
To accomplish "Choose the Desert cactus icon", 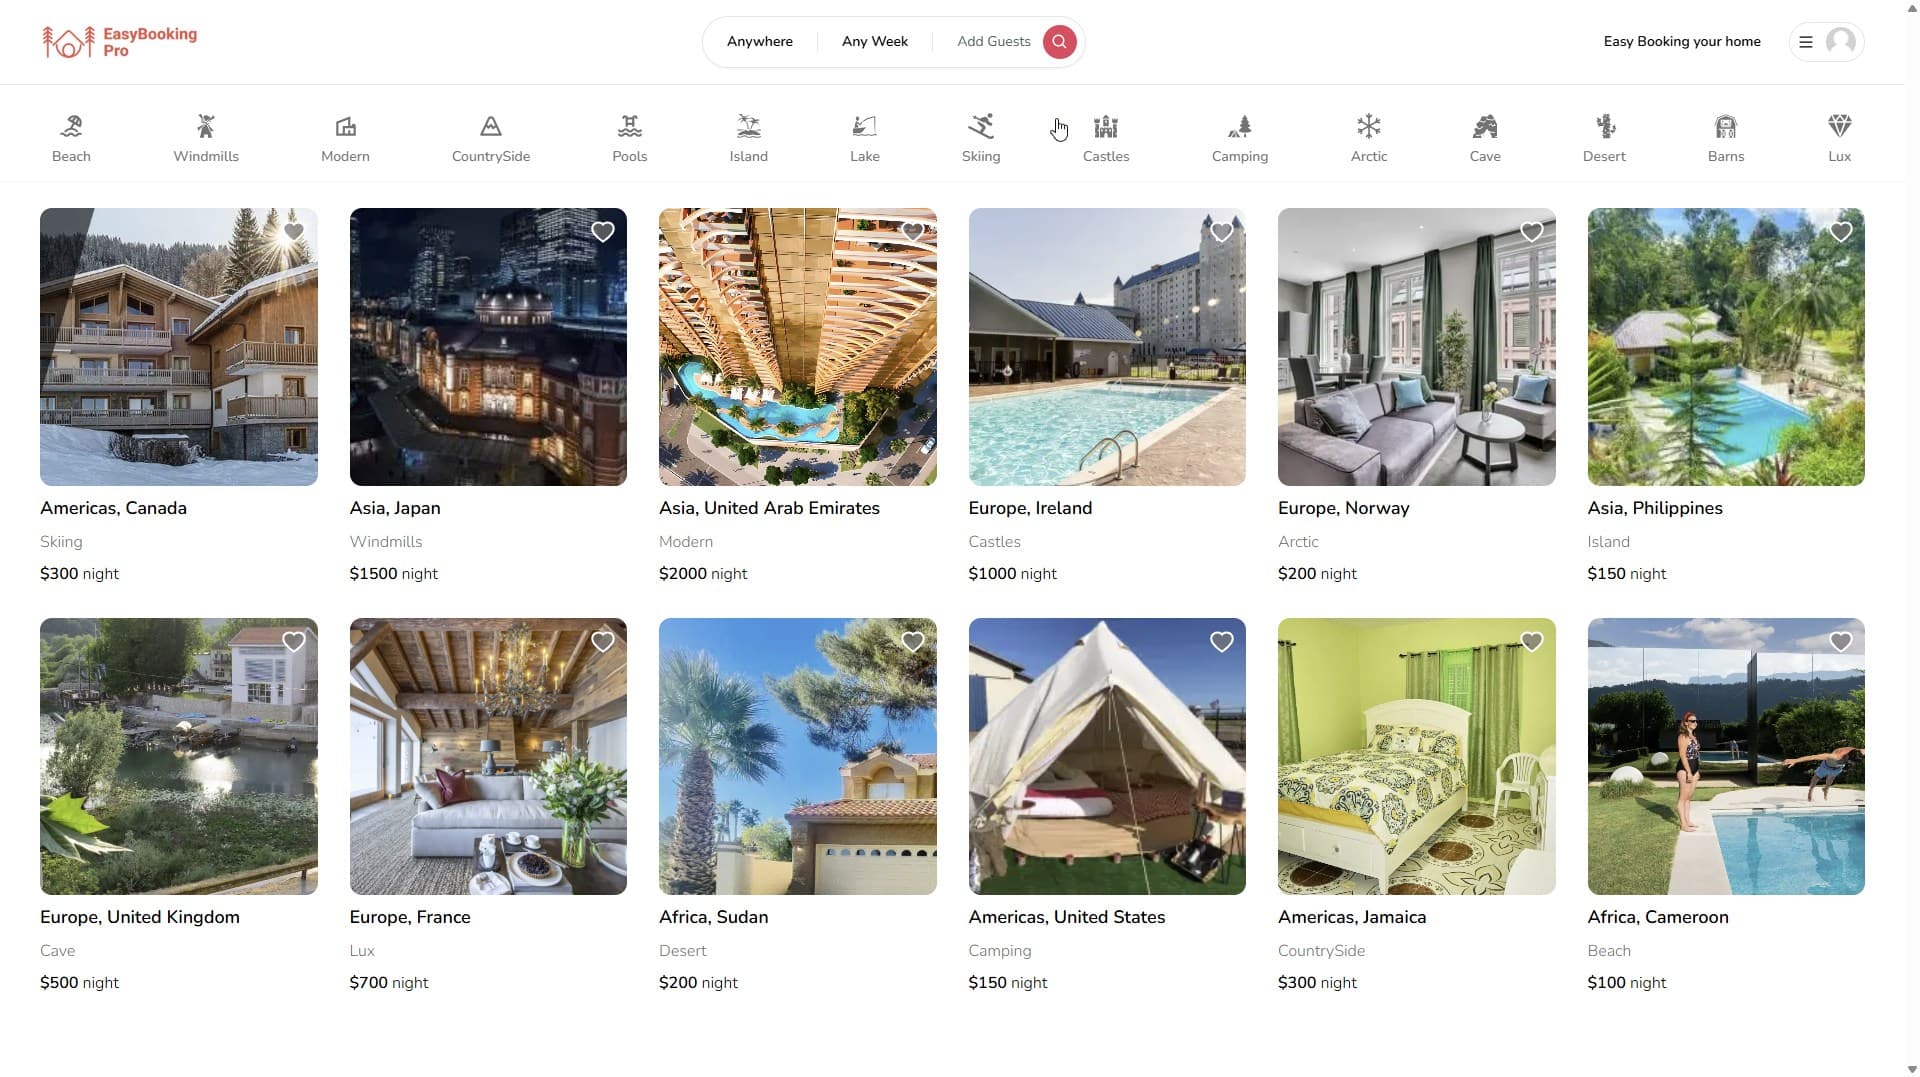I will coord(1605,126).
